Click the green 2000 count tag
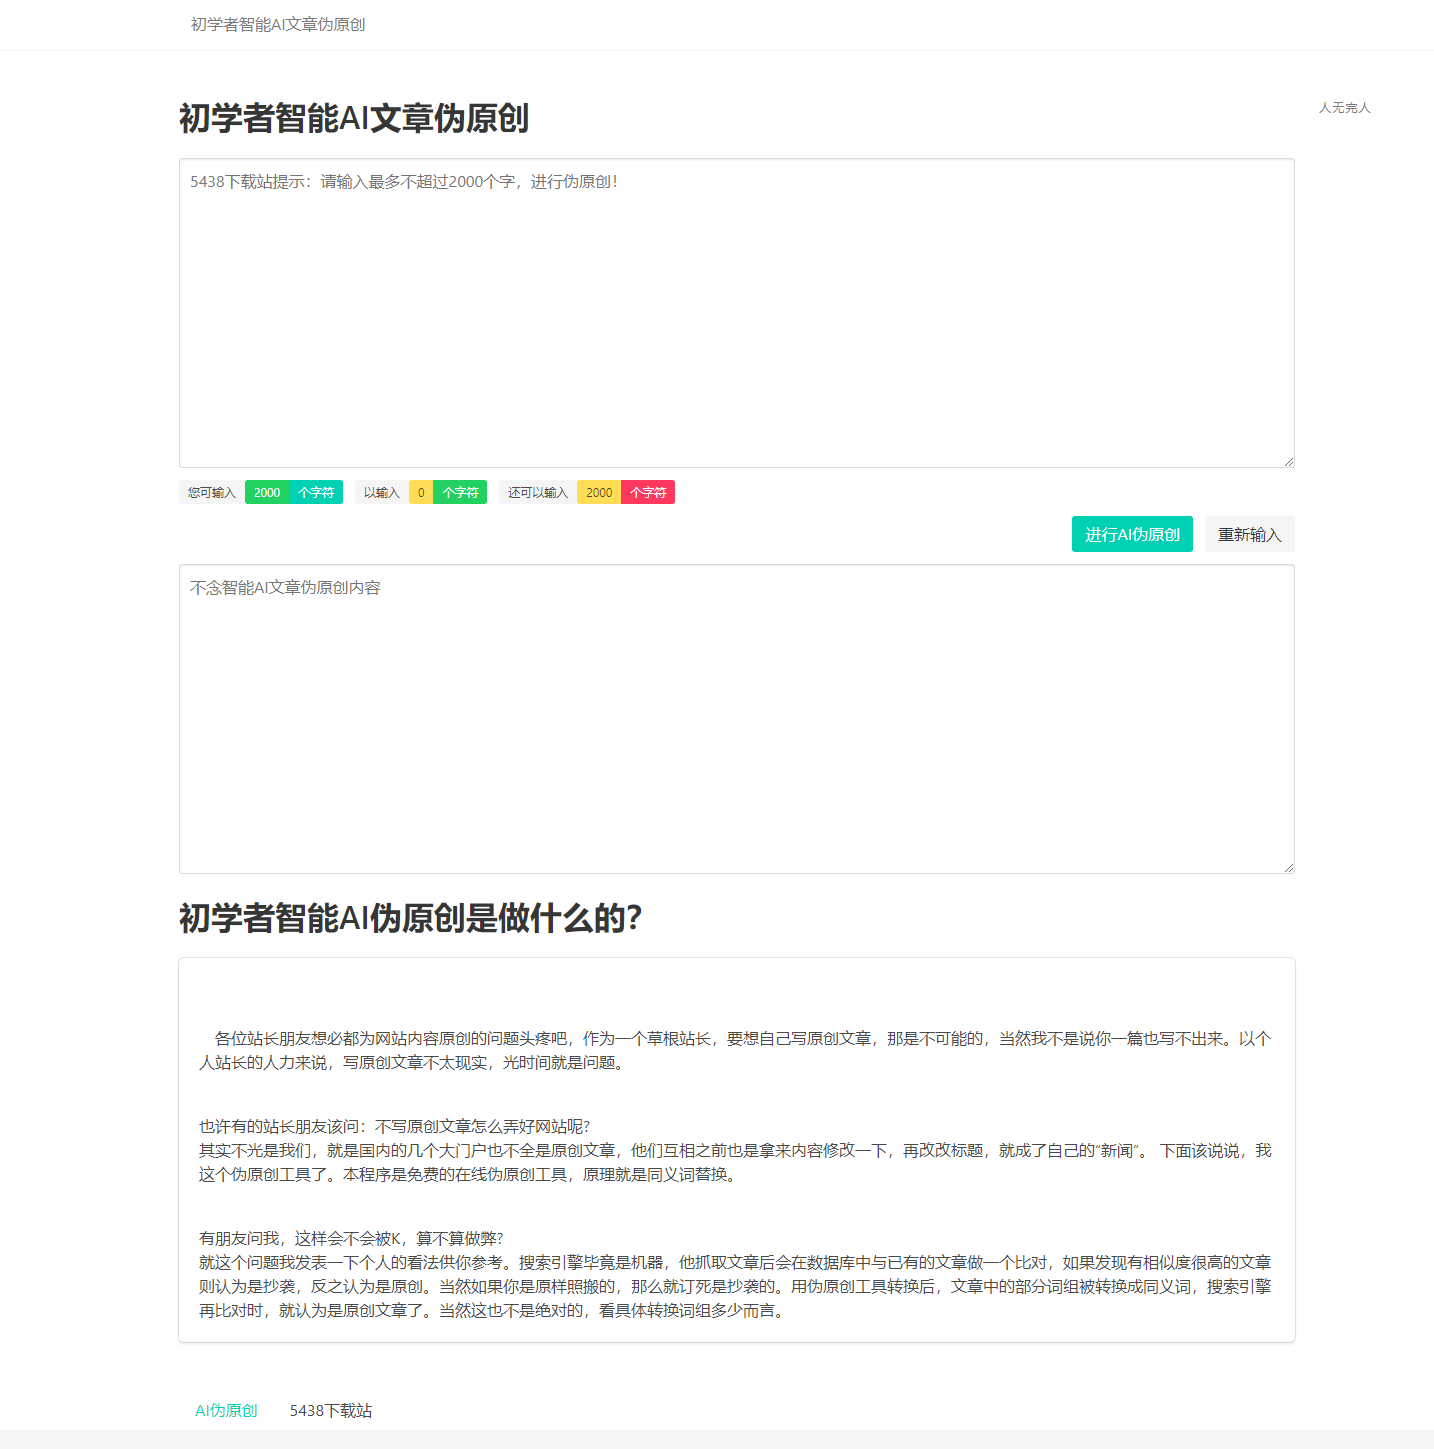The image size is (1434, 1449). click(x=267, y=492)
